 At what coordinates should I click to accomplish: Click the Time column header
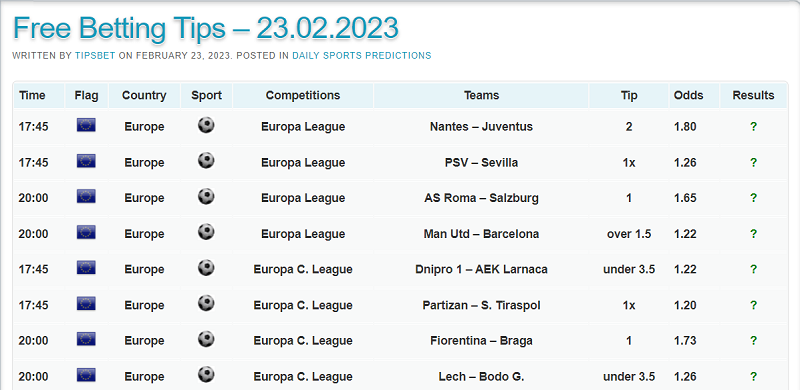coord(32,95)
